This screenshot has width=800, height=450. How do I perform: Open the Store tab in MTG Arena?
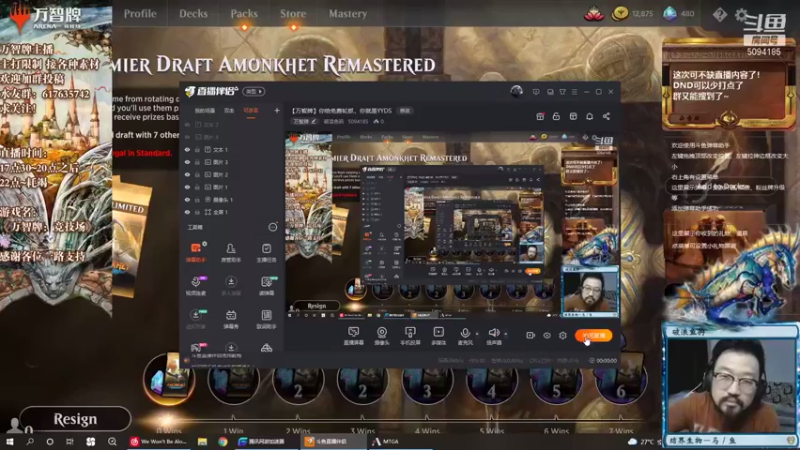coord(293,14)
